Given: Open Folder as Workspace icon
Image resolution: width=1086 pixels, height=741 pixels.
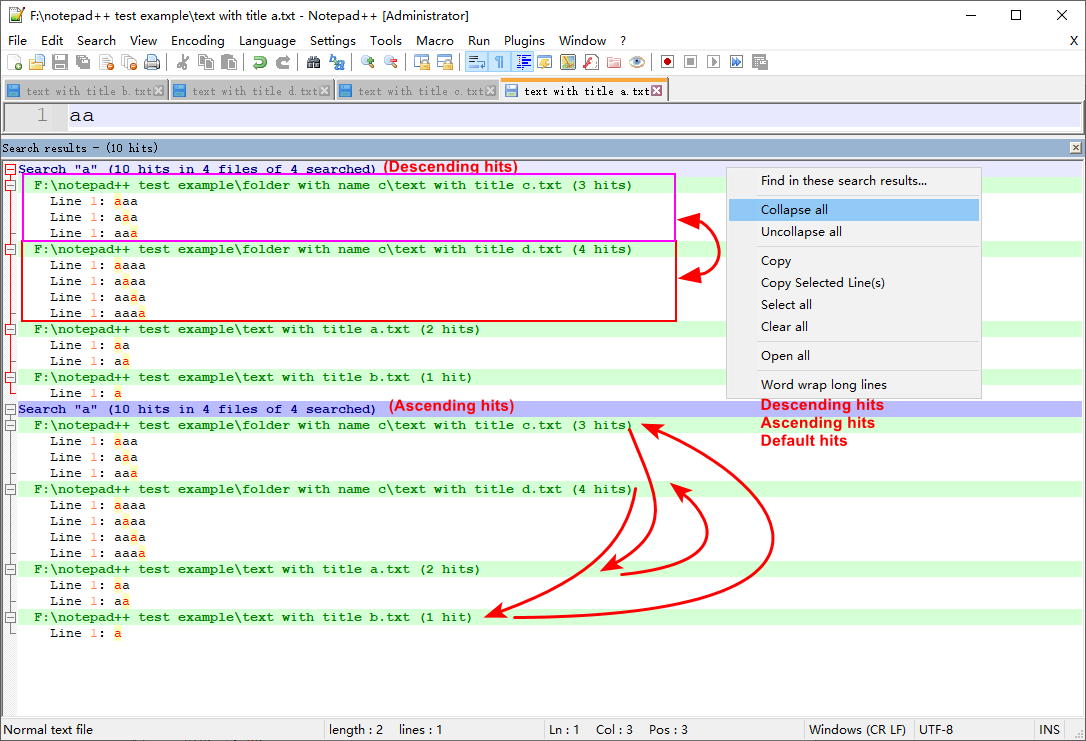Looking at the screenshot, I should 614,62.
